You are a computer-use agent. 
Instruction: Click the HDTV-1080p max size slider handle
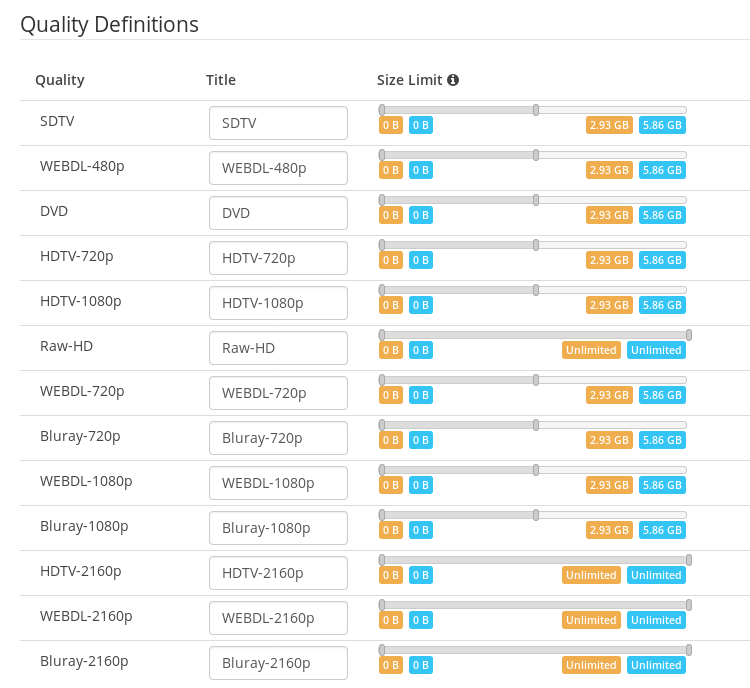tap(536, 290)
